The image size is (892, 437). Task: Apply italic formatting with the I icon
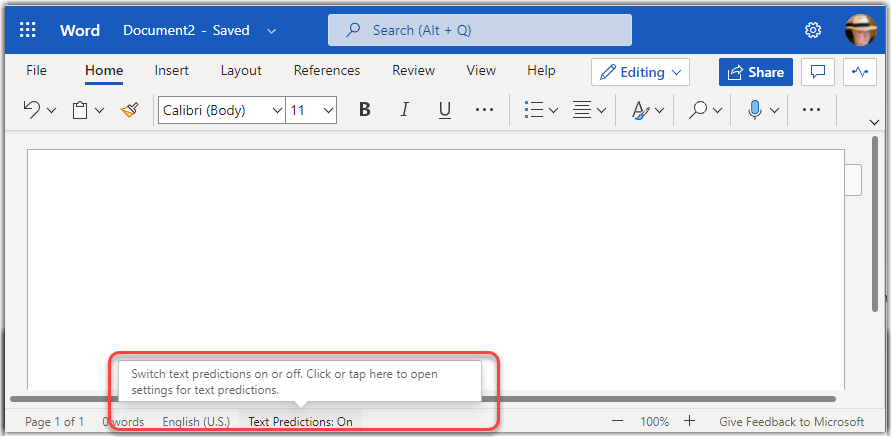[x=404, y=110]
